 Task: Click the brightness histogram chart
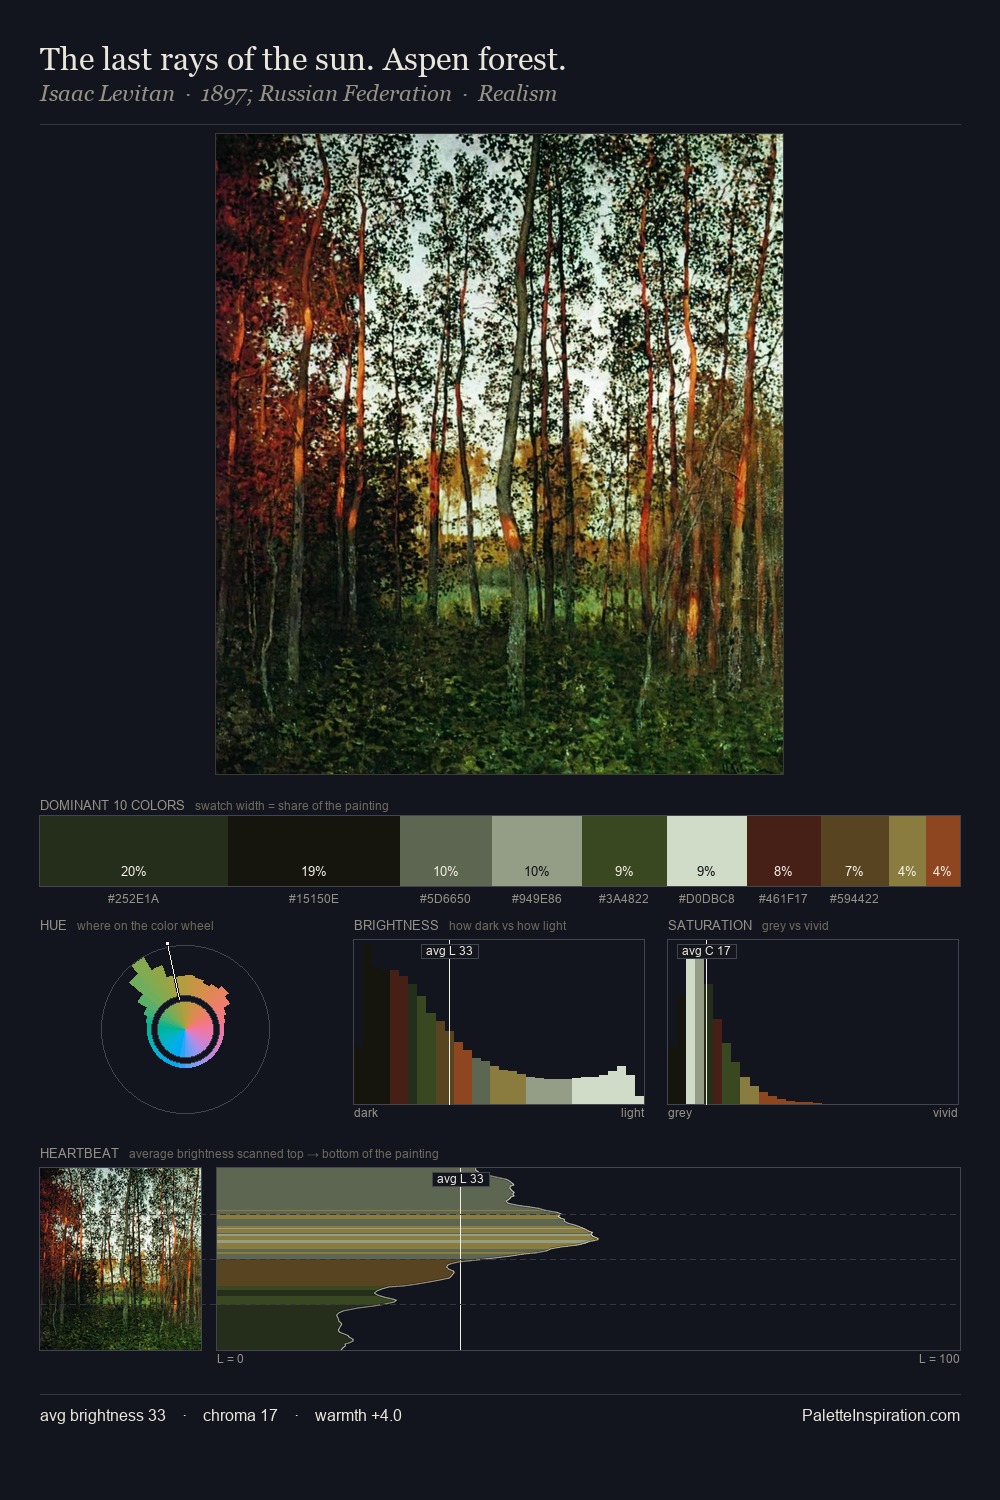[499, 1022]
